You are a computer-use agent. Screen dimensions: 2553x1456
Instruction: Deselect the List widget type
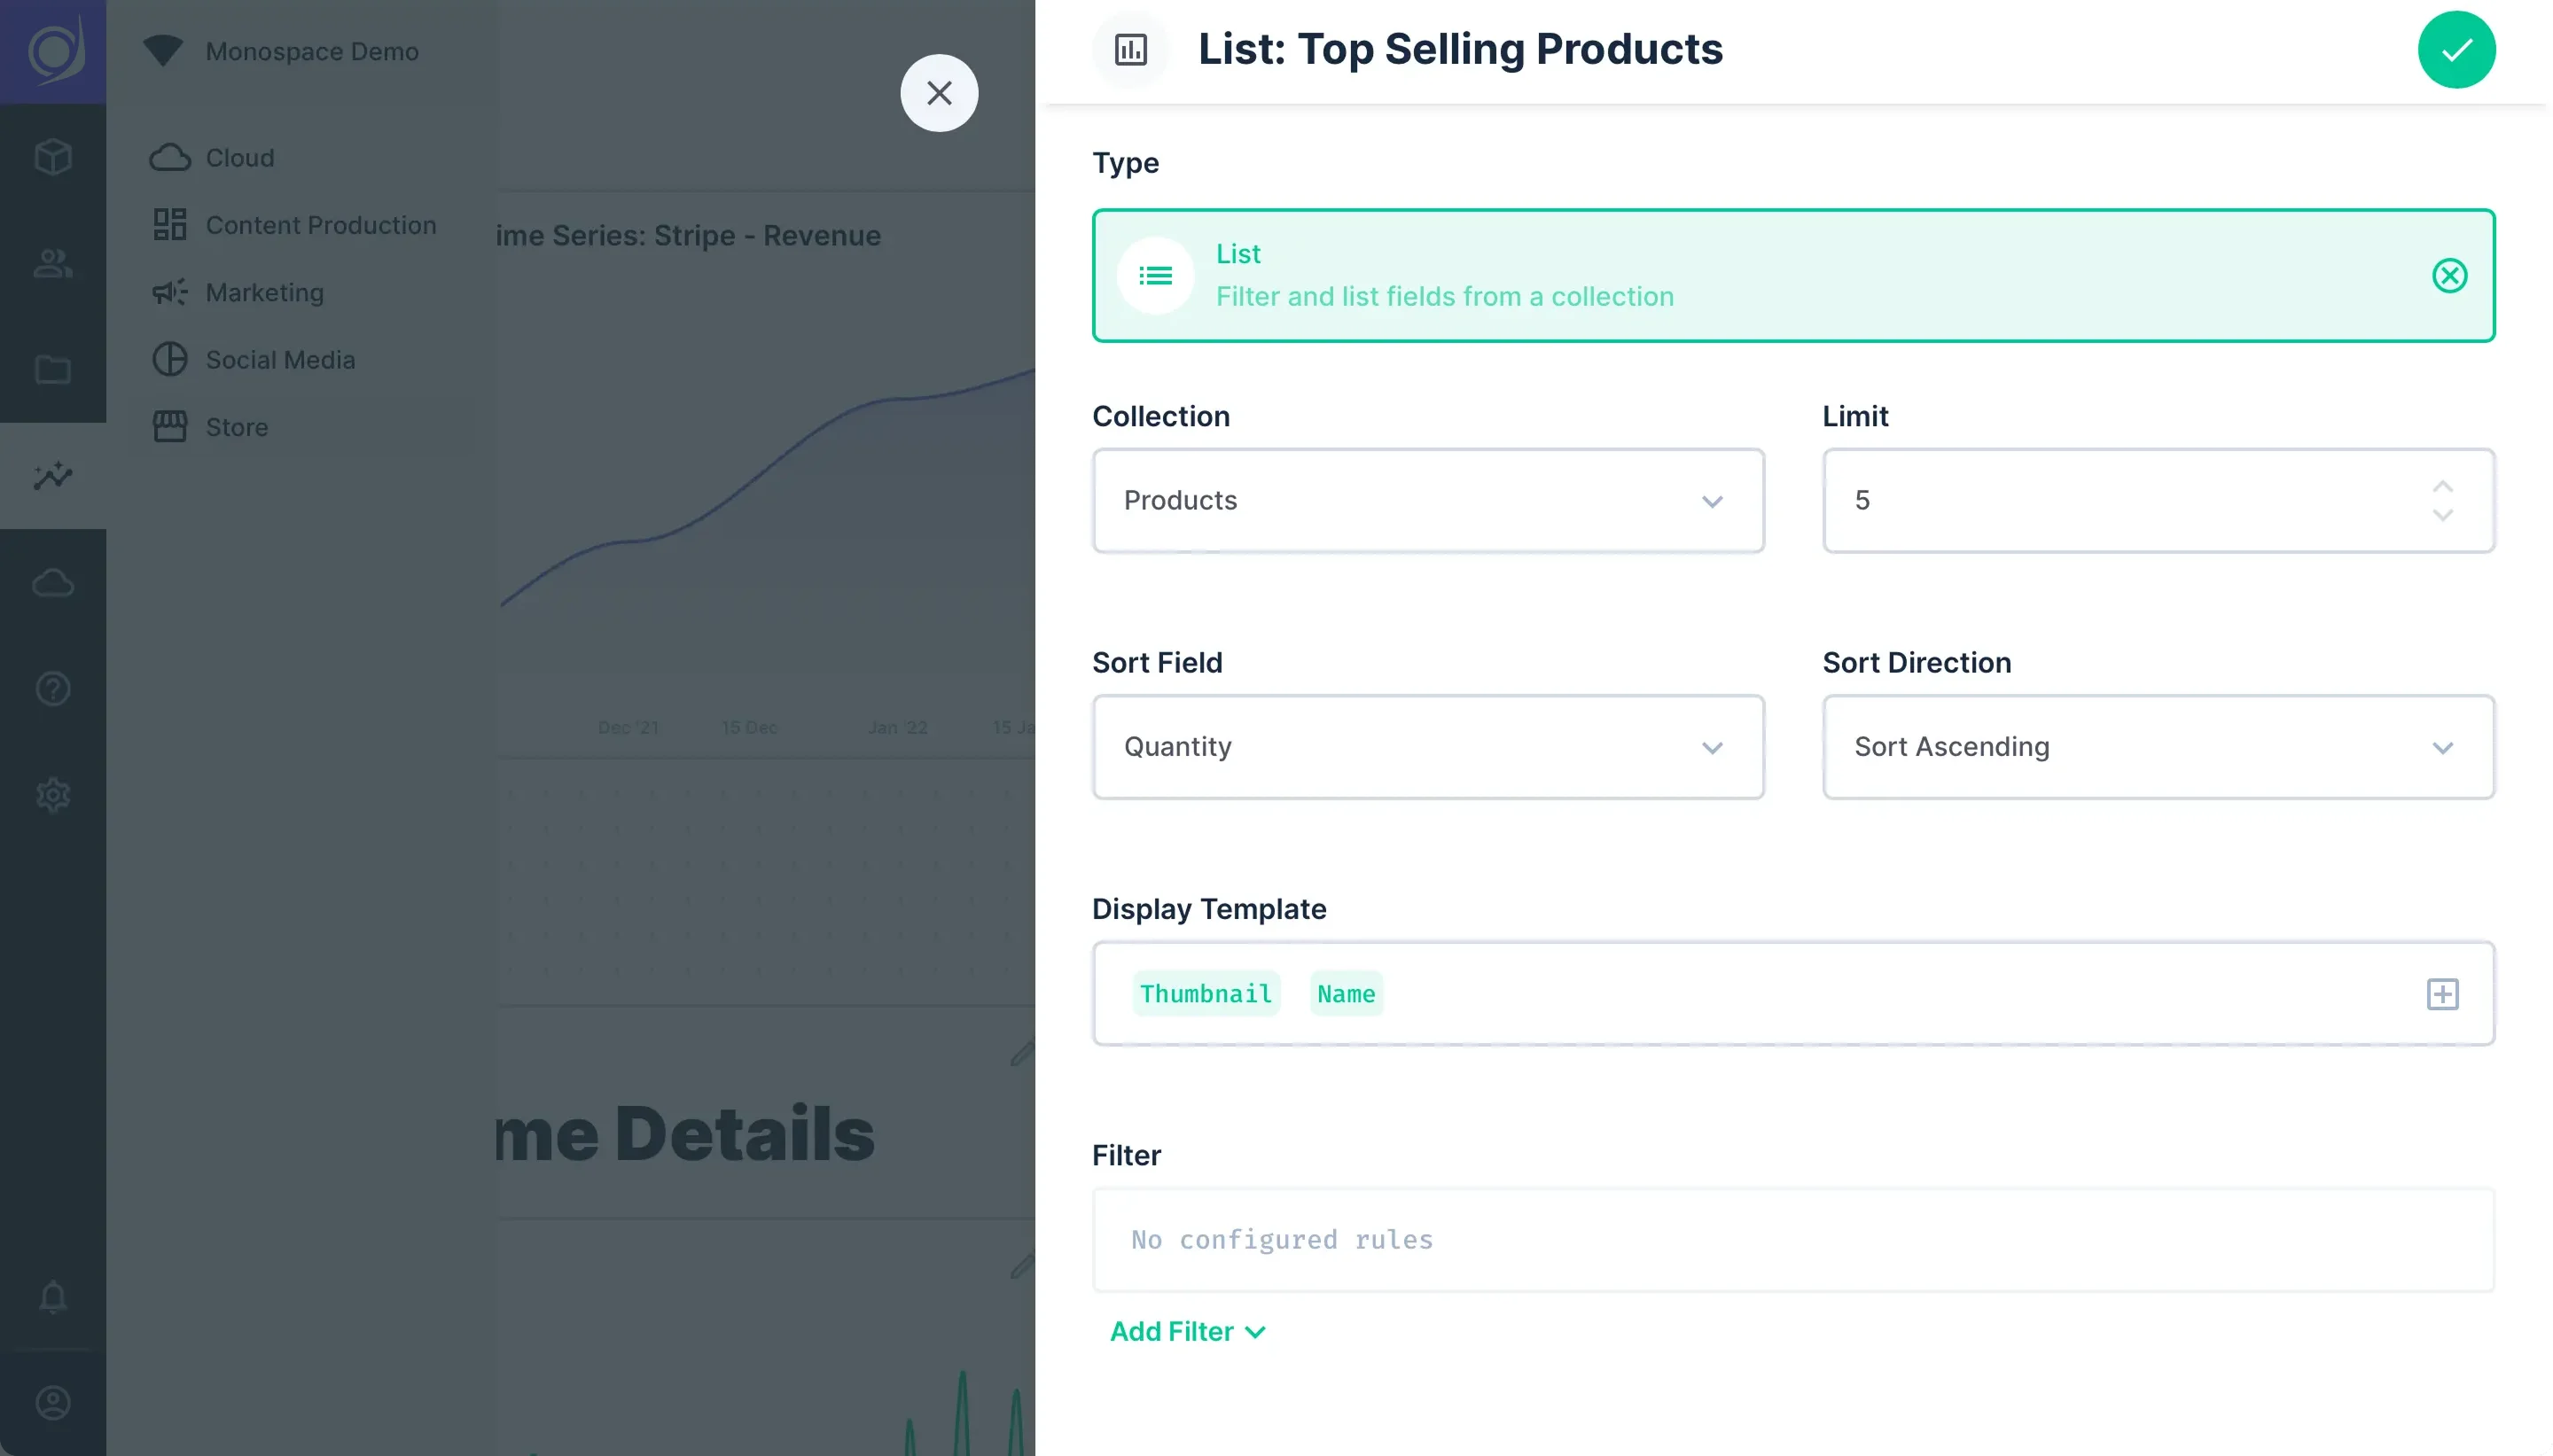[2448, 276]
